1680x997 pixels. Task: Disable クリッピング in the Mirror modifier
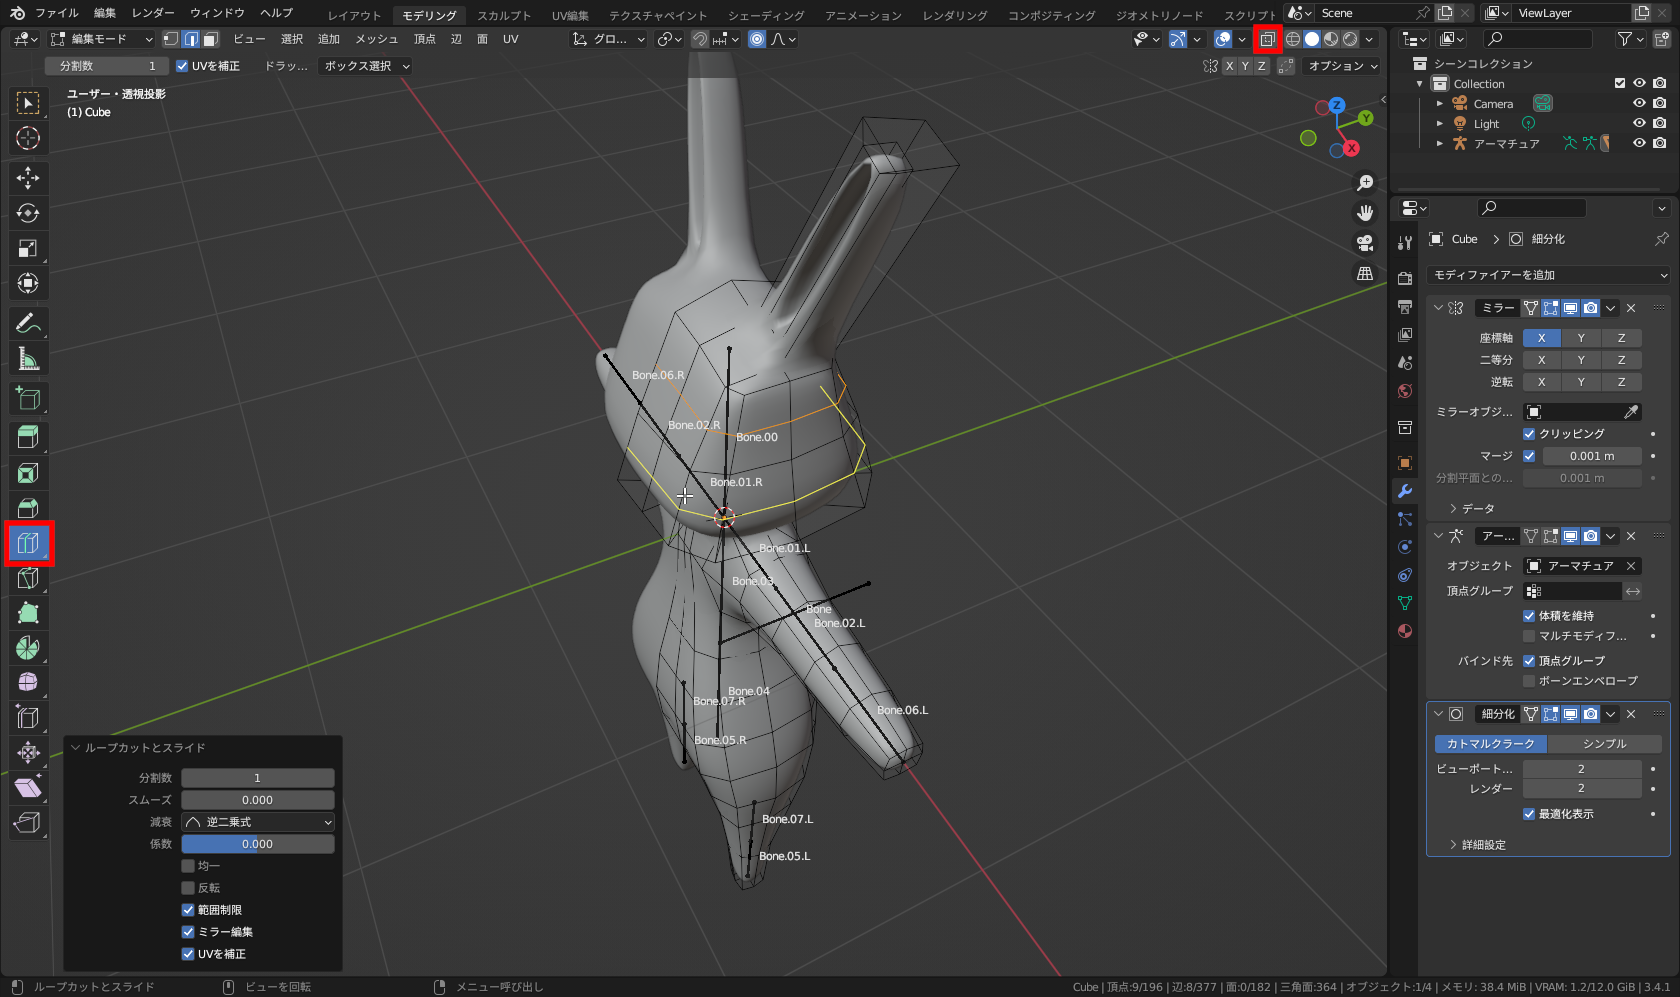1529,433
